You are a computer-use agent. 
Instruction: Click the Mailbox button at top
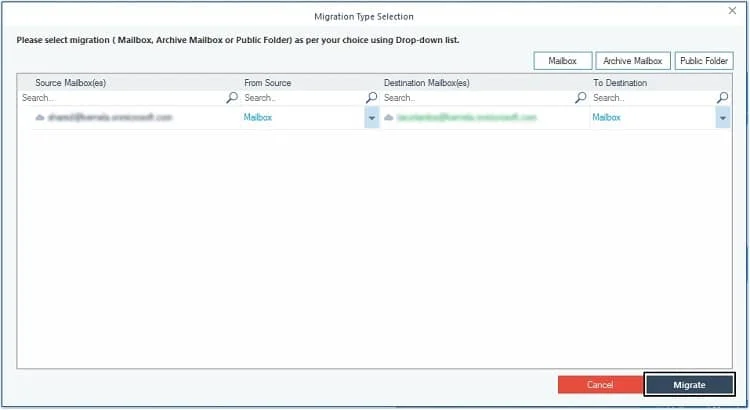[x=562, y=61]
